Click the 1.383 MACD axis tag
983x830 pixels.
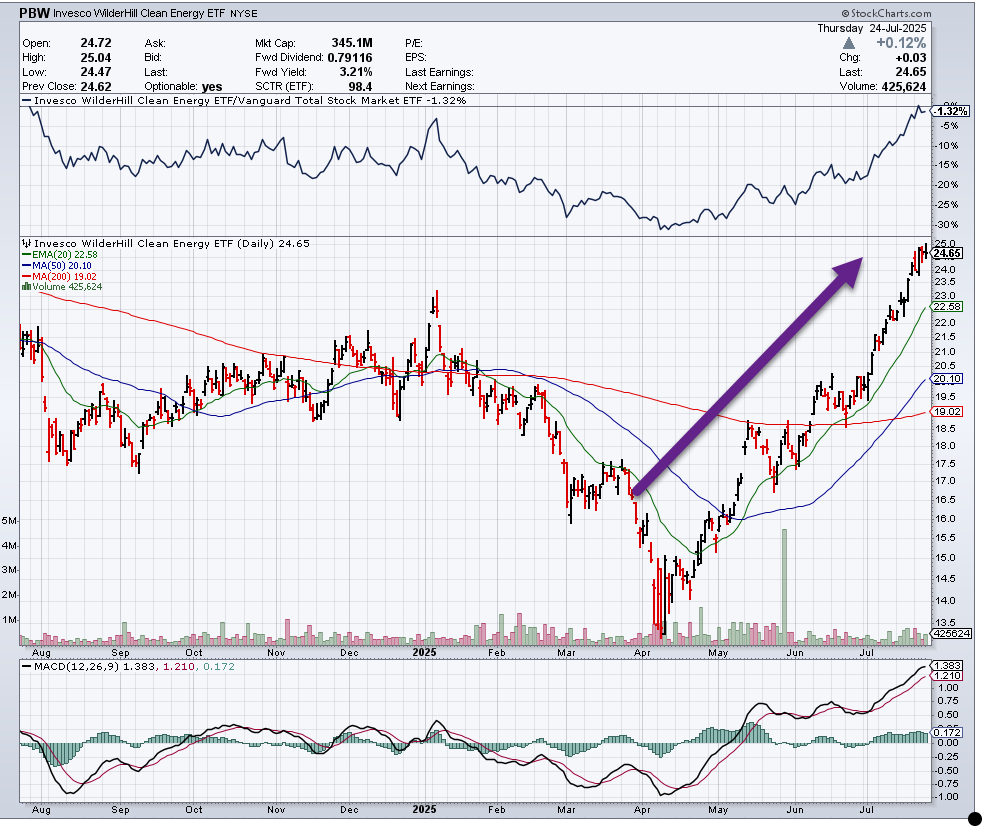tap(947, 666)
